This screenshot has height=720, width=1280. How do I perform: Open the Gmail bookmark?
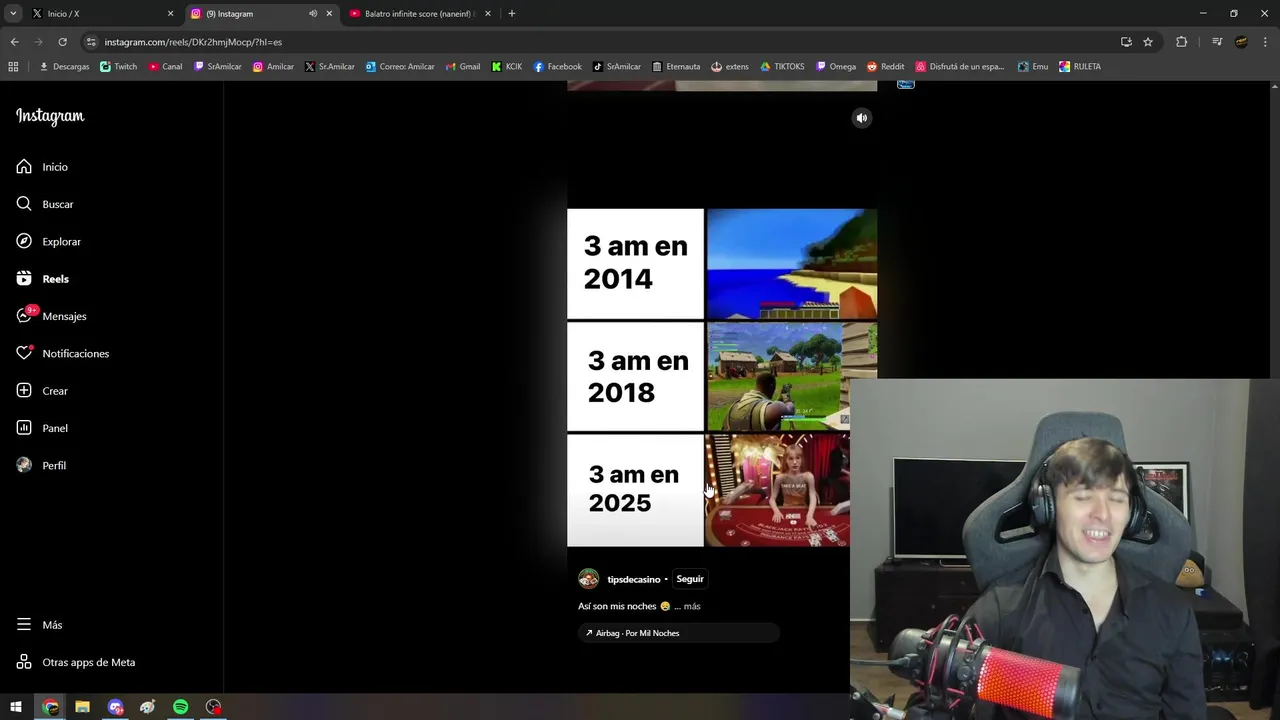click(462, 67)
